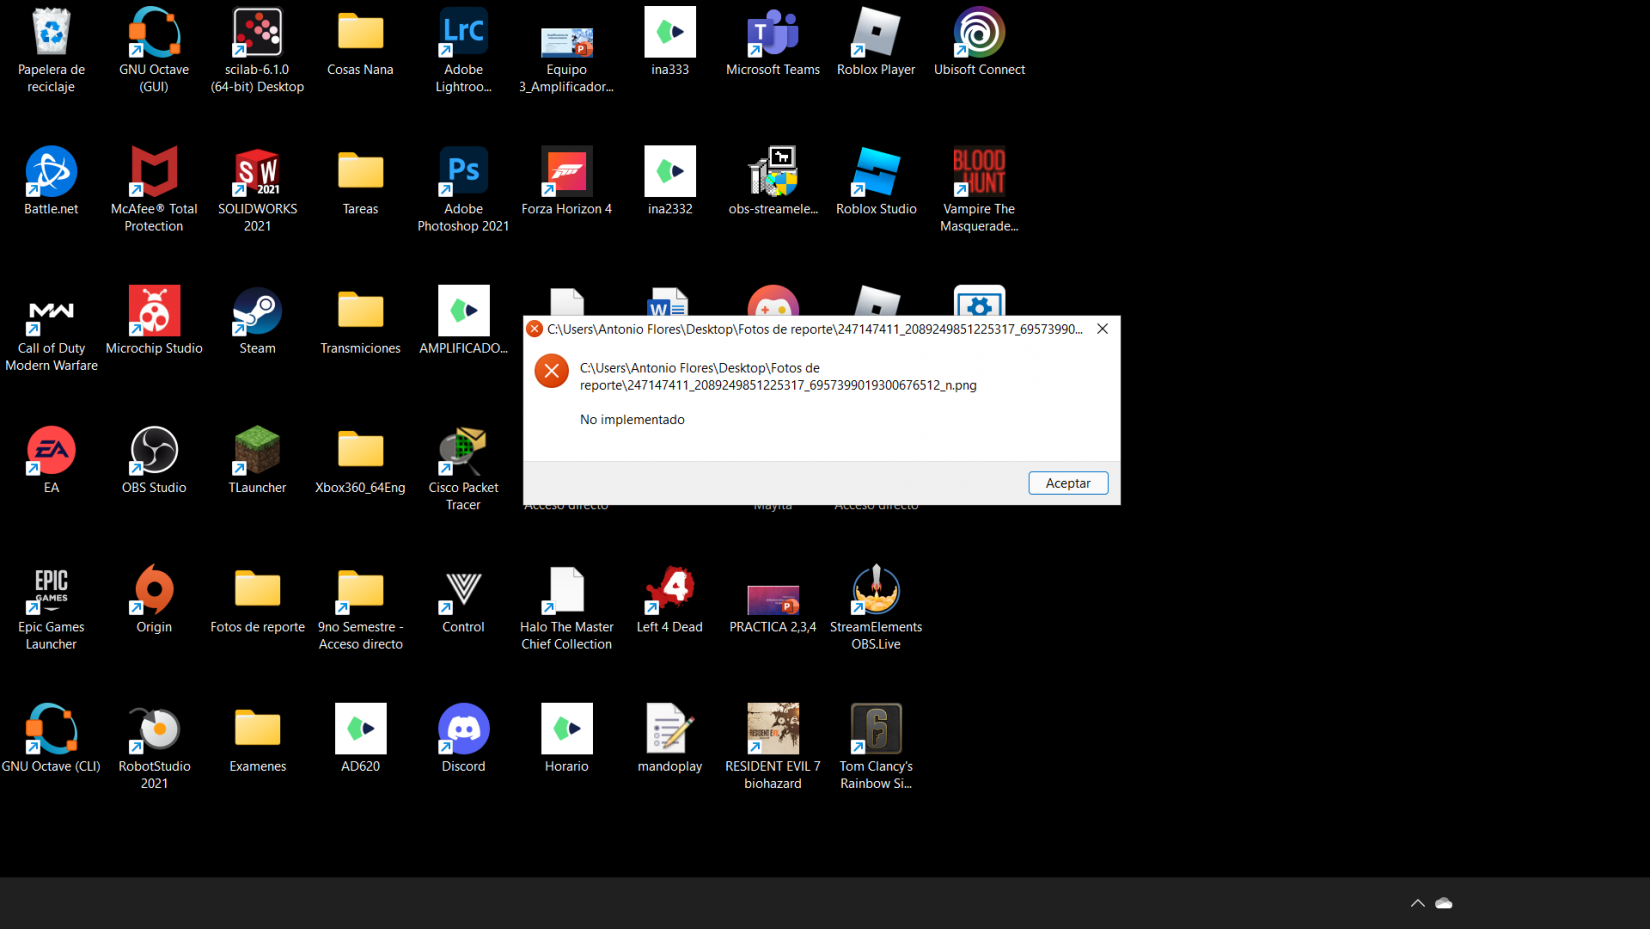
Task: Open Adobe Photoshop 2021
Action: point(463,189)
